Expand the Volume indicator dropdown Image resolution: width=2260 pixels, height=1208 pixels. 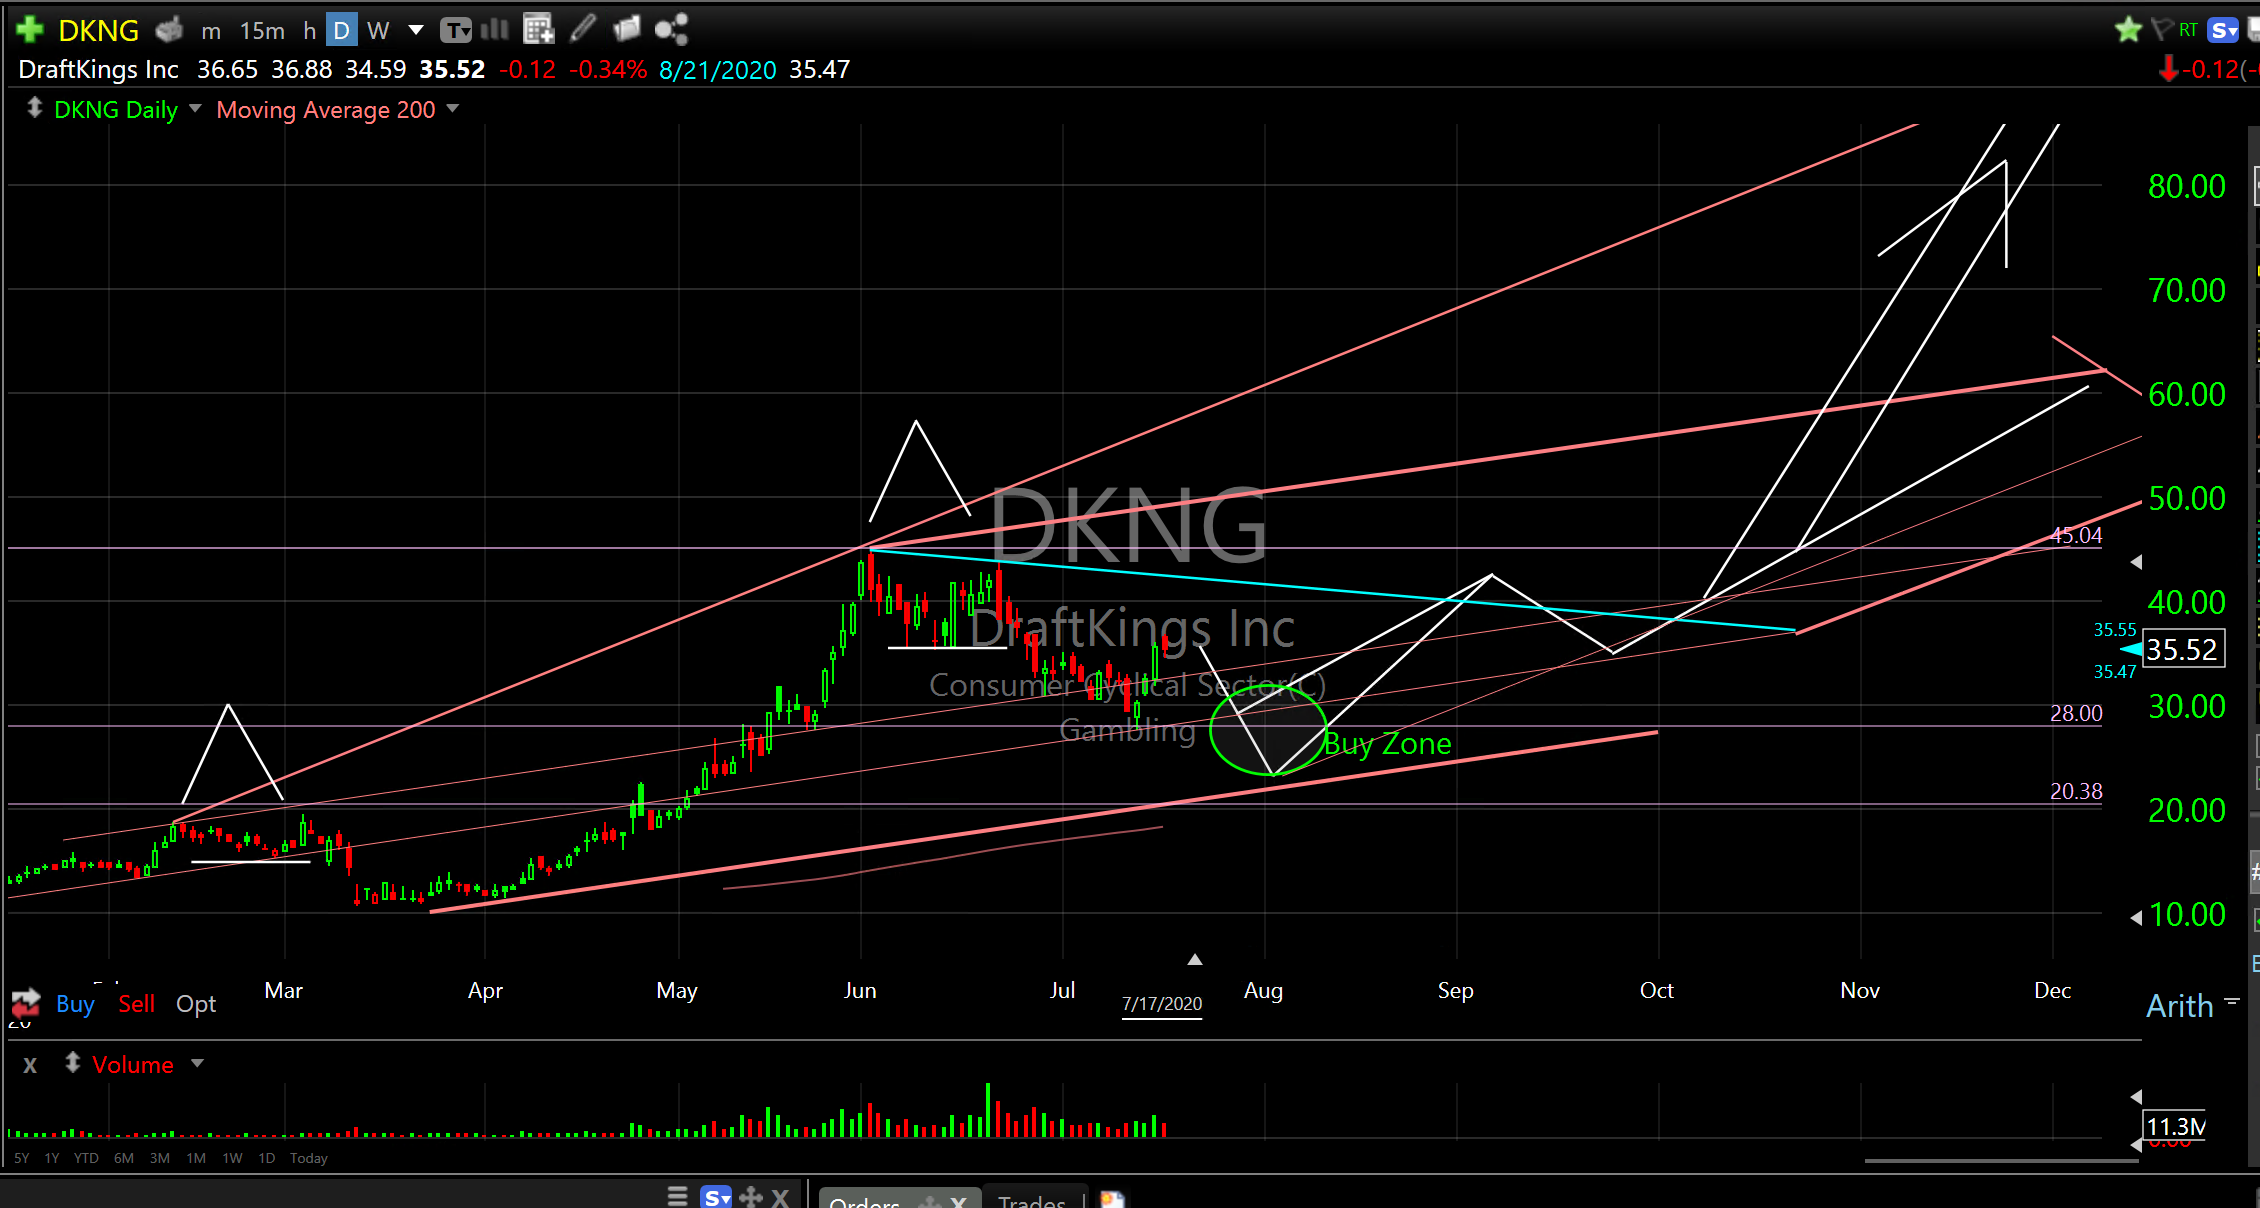[x=197, y=1064]
